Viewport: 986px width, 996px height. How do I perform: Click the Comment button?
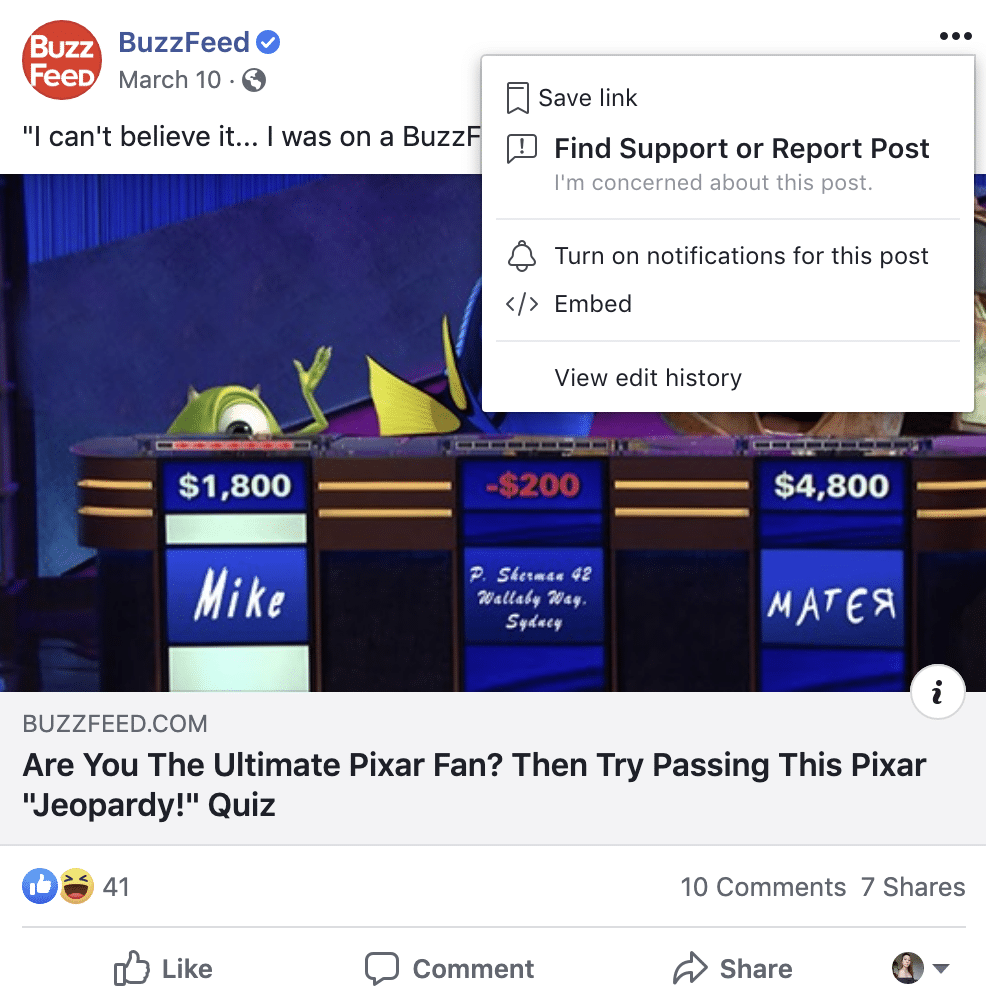[x=450, y=968]
